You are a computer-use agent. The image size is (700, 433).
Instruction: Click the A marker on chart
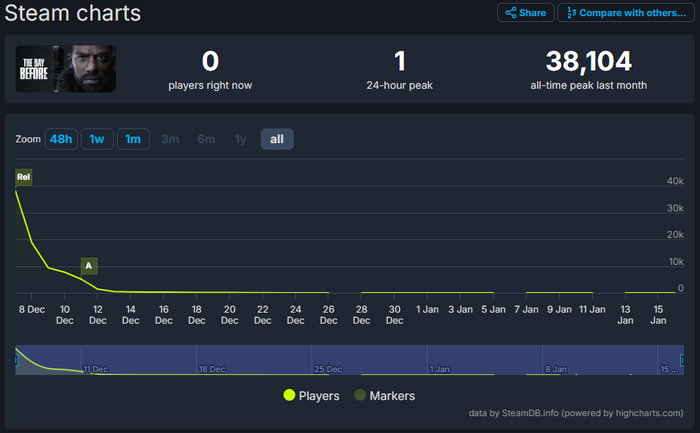click(89, 266)
